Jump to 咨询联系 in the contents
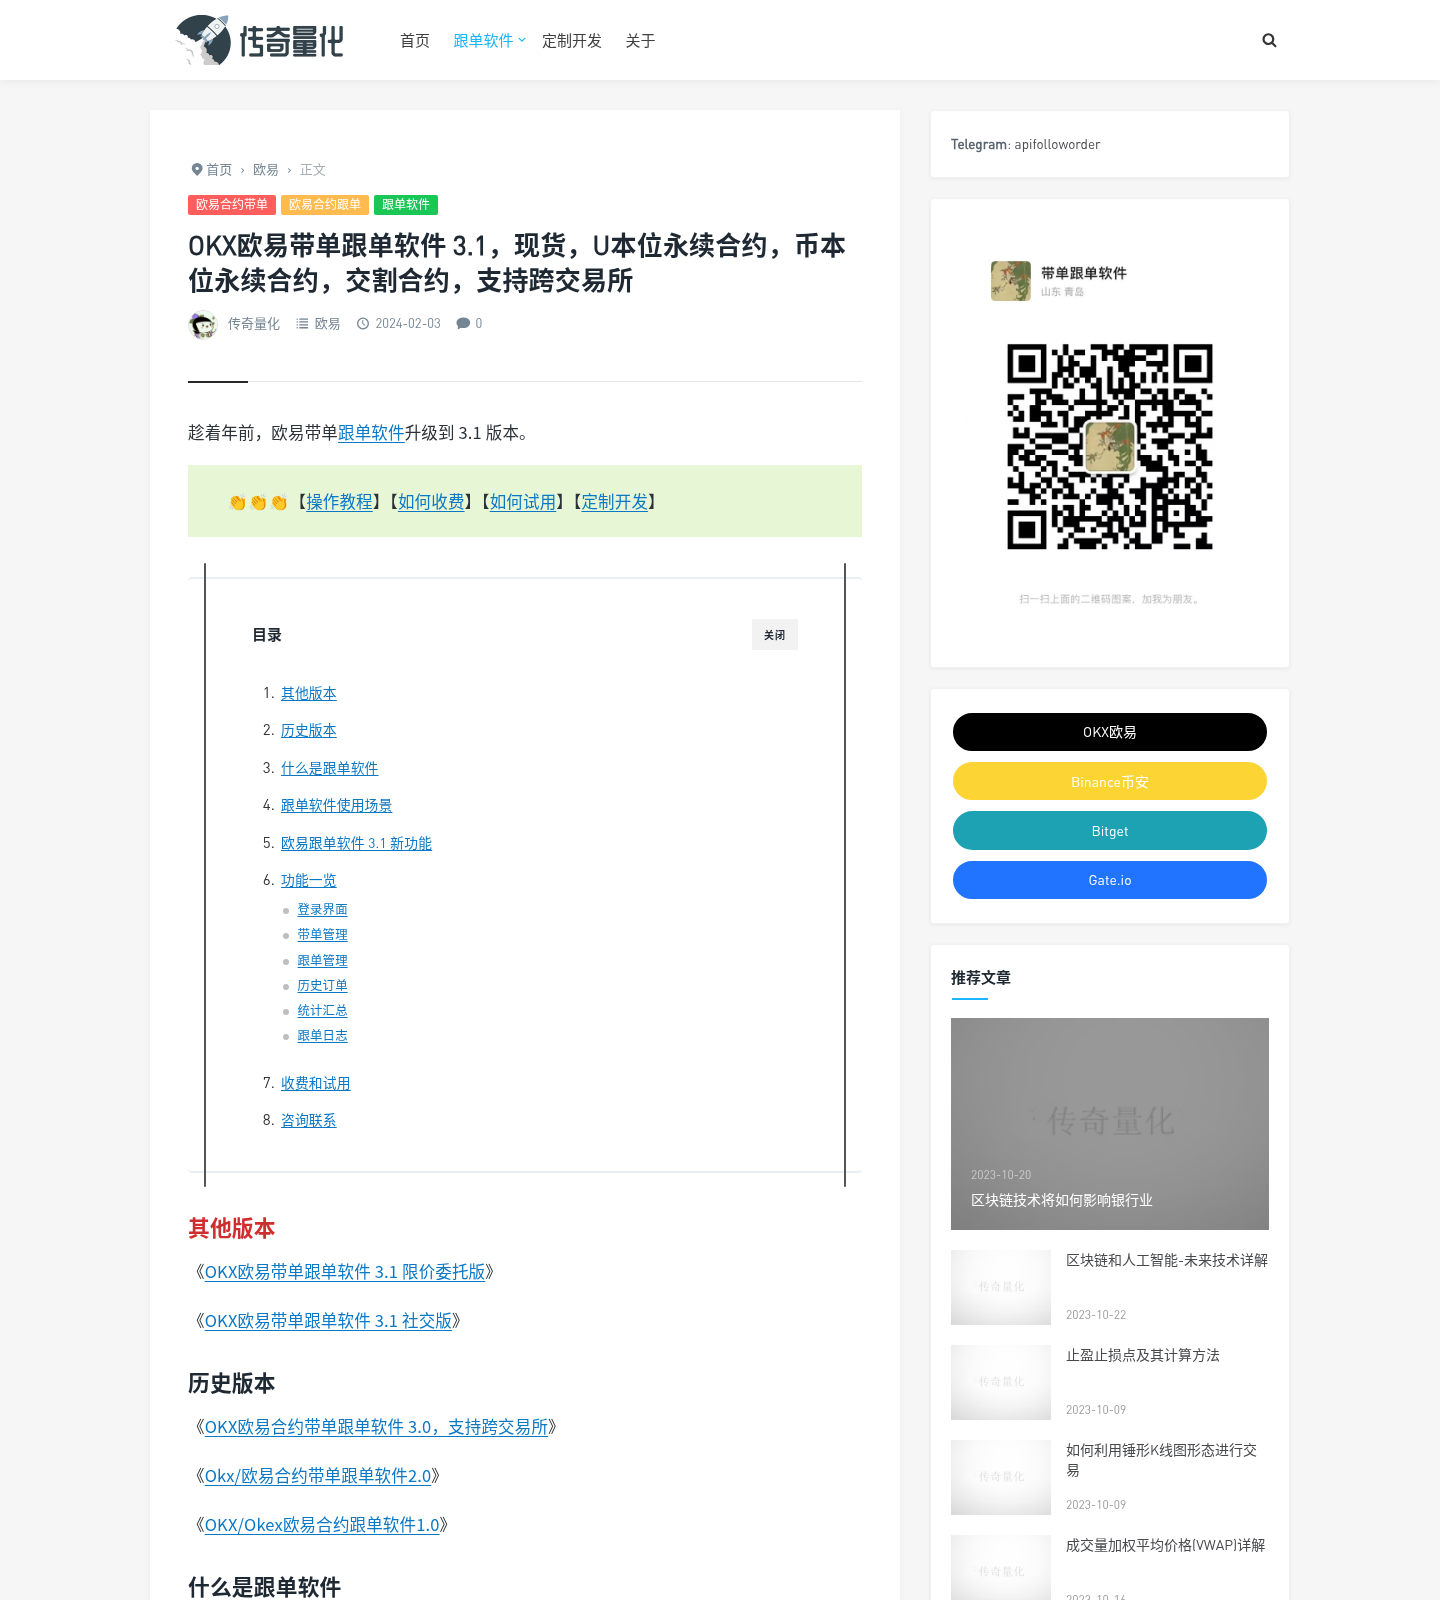This screenshot has height=1600, width=1440. [x=309, y=1121]
